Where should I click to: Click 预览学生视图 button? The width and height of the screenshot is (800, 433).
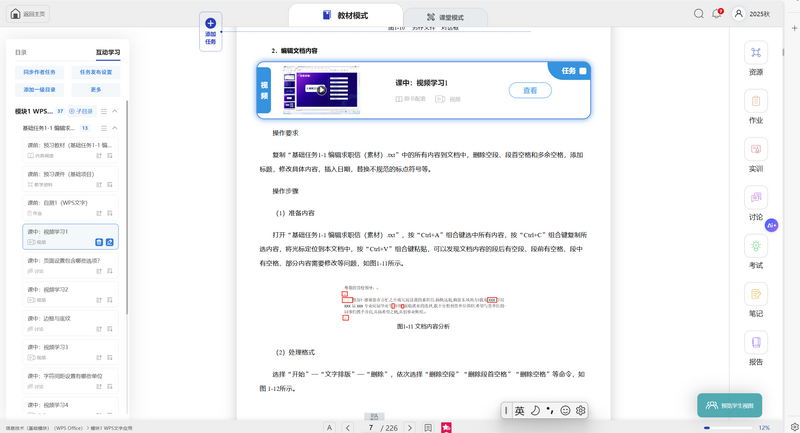click(730, 405)
